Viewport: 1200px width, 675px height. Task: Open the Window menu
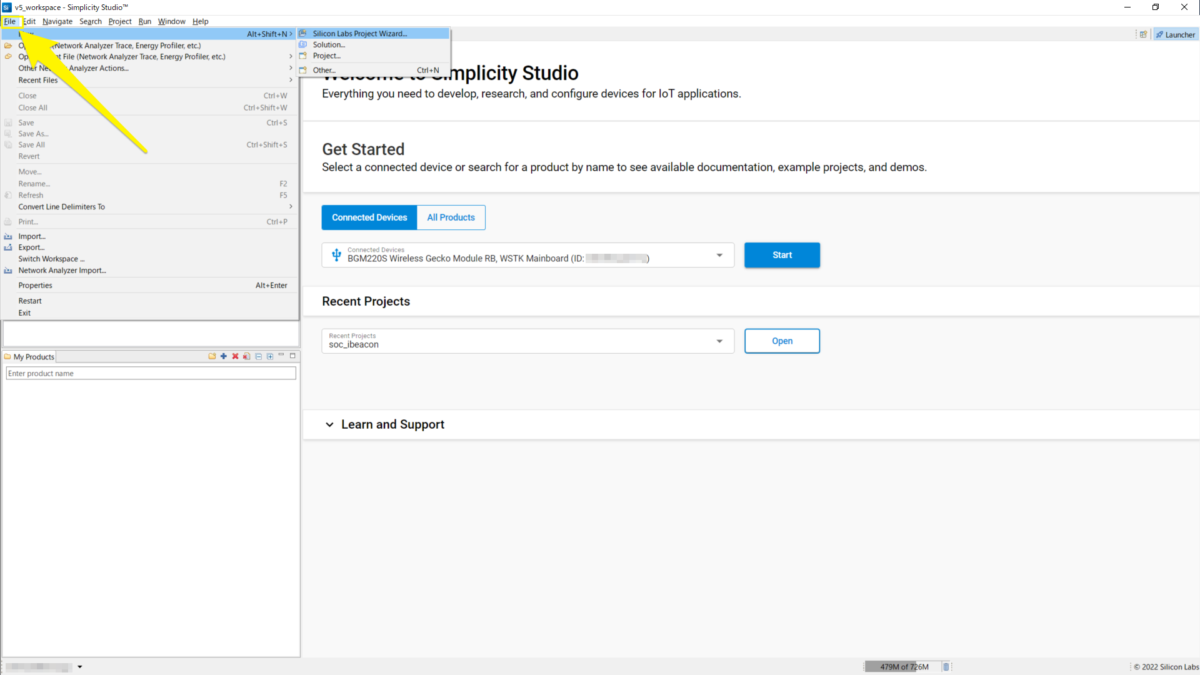pyautogui.click(x=172, y=21)
